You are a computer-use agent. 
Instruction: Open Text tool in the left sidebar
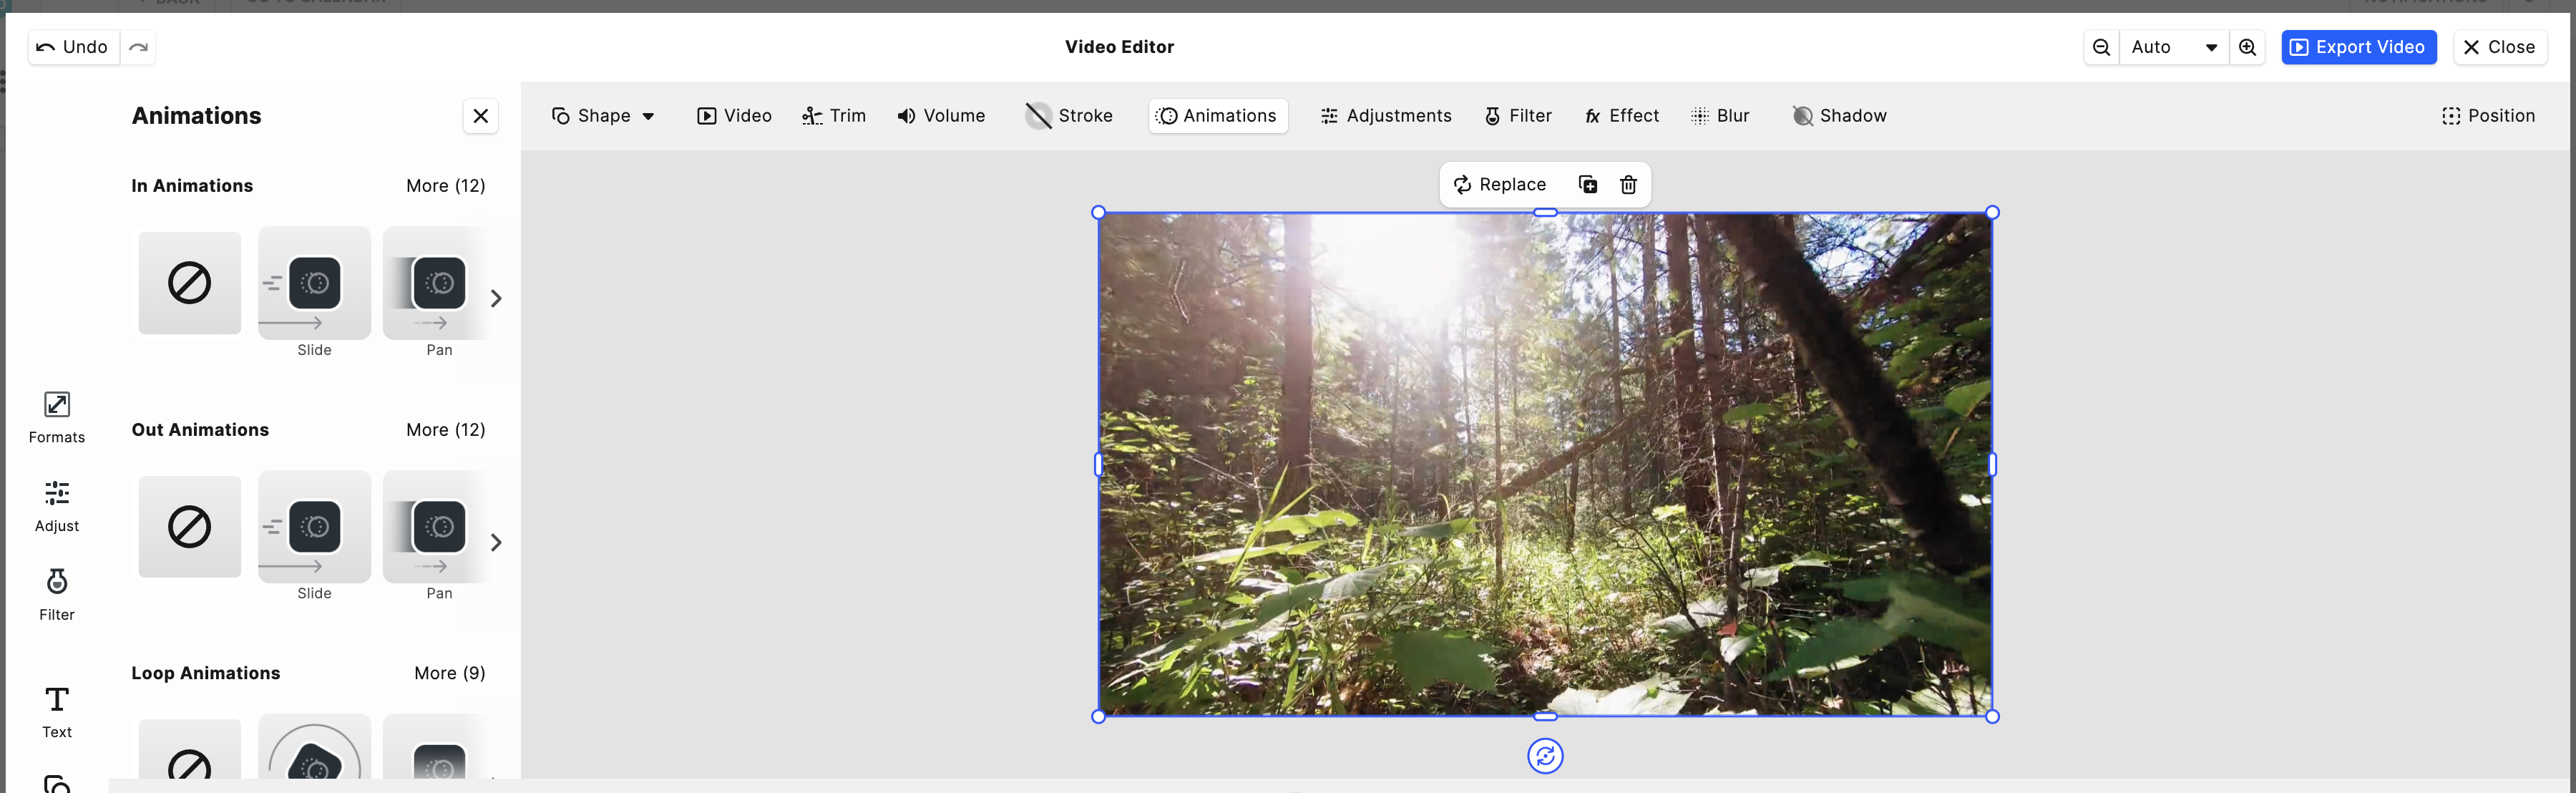point(57,712)
